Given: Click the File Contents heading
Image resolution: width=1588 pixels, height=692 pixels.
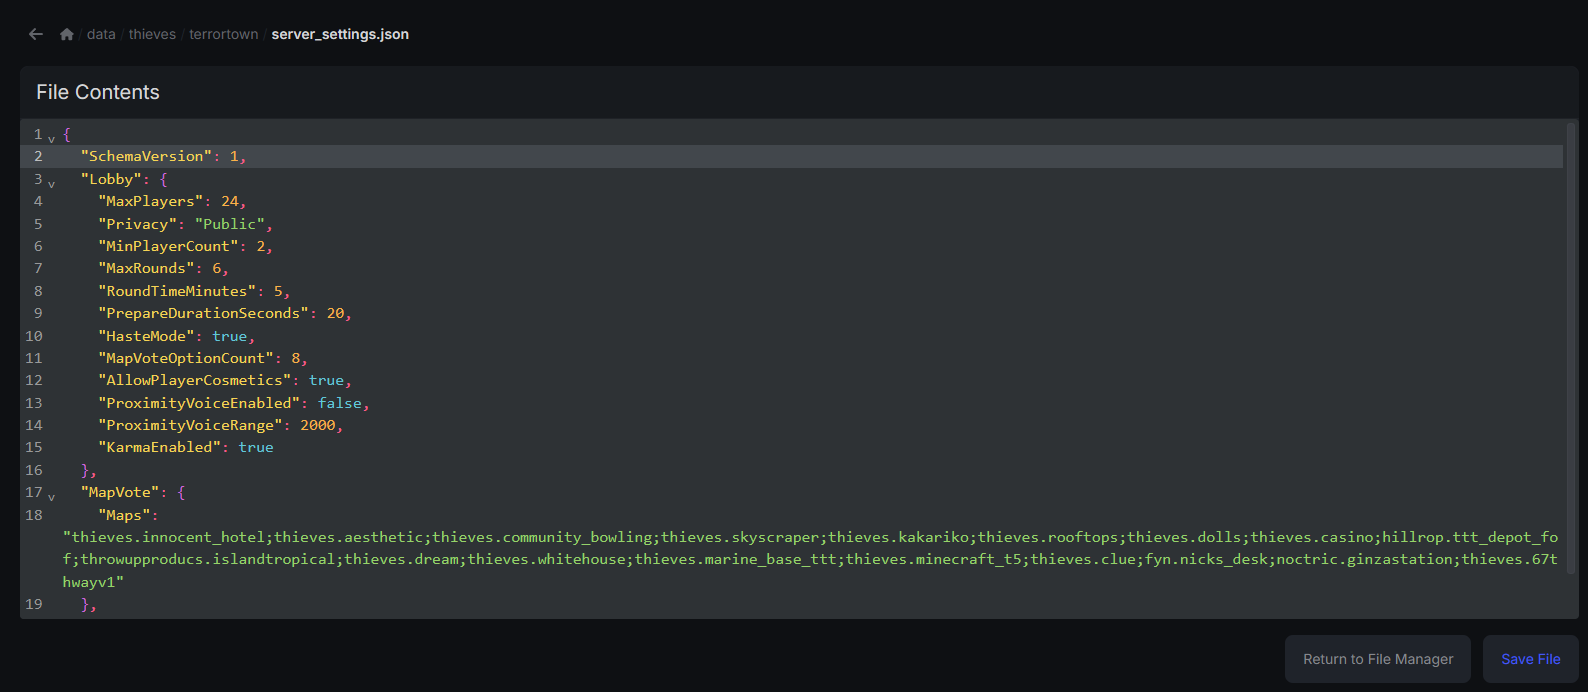Looking at the screenshot, I should (x=98, y=92).
